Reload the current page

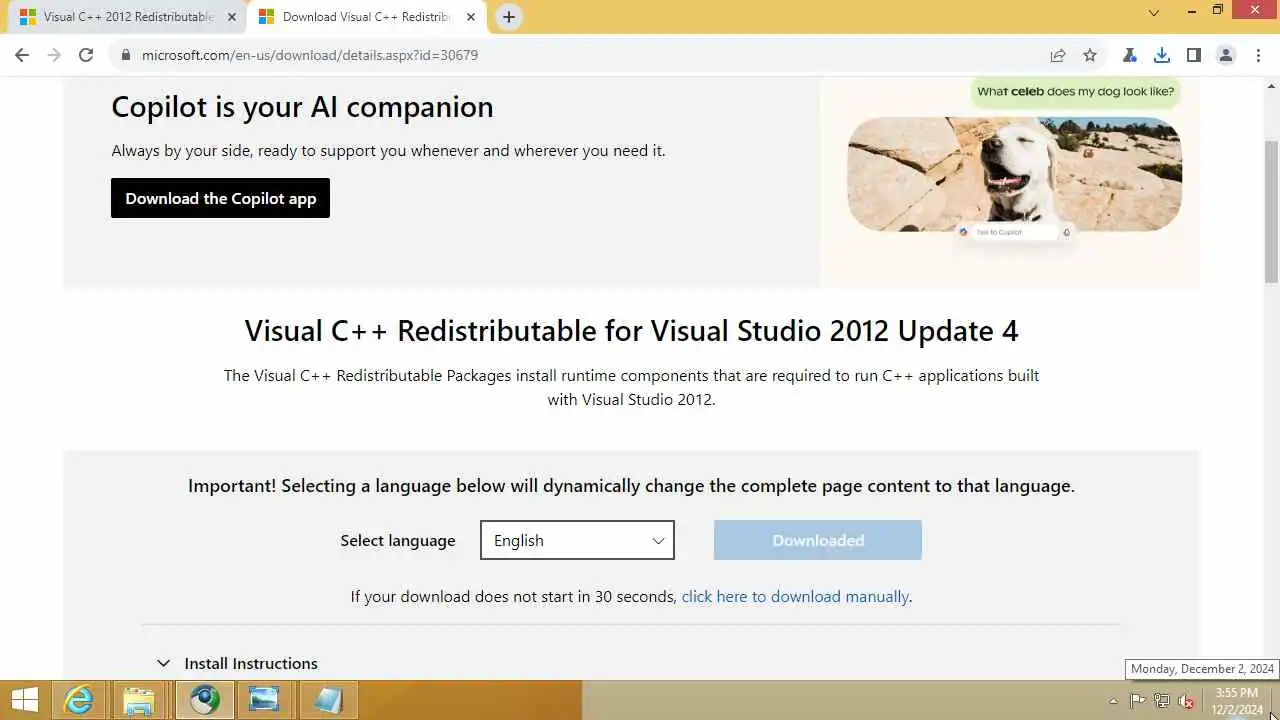pos(86,55)
